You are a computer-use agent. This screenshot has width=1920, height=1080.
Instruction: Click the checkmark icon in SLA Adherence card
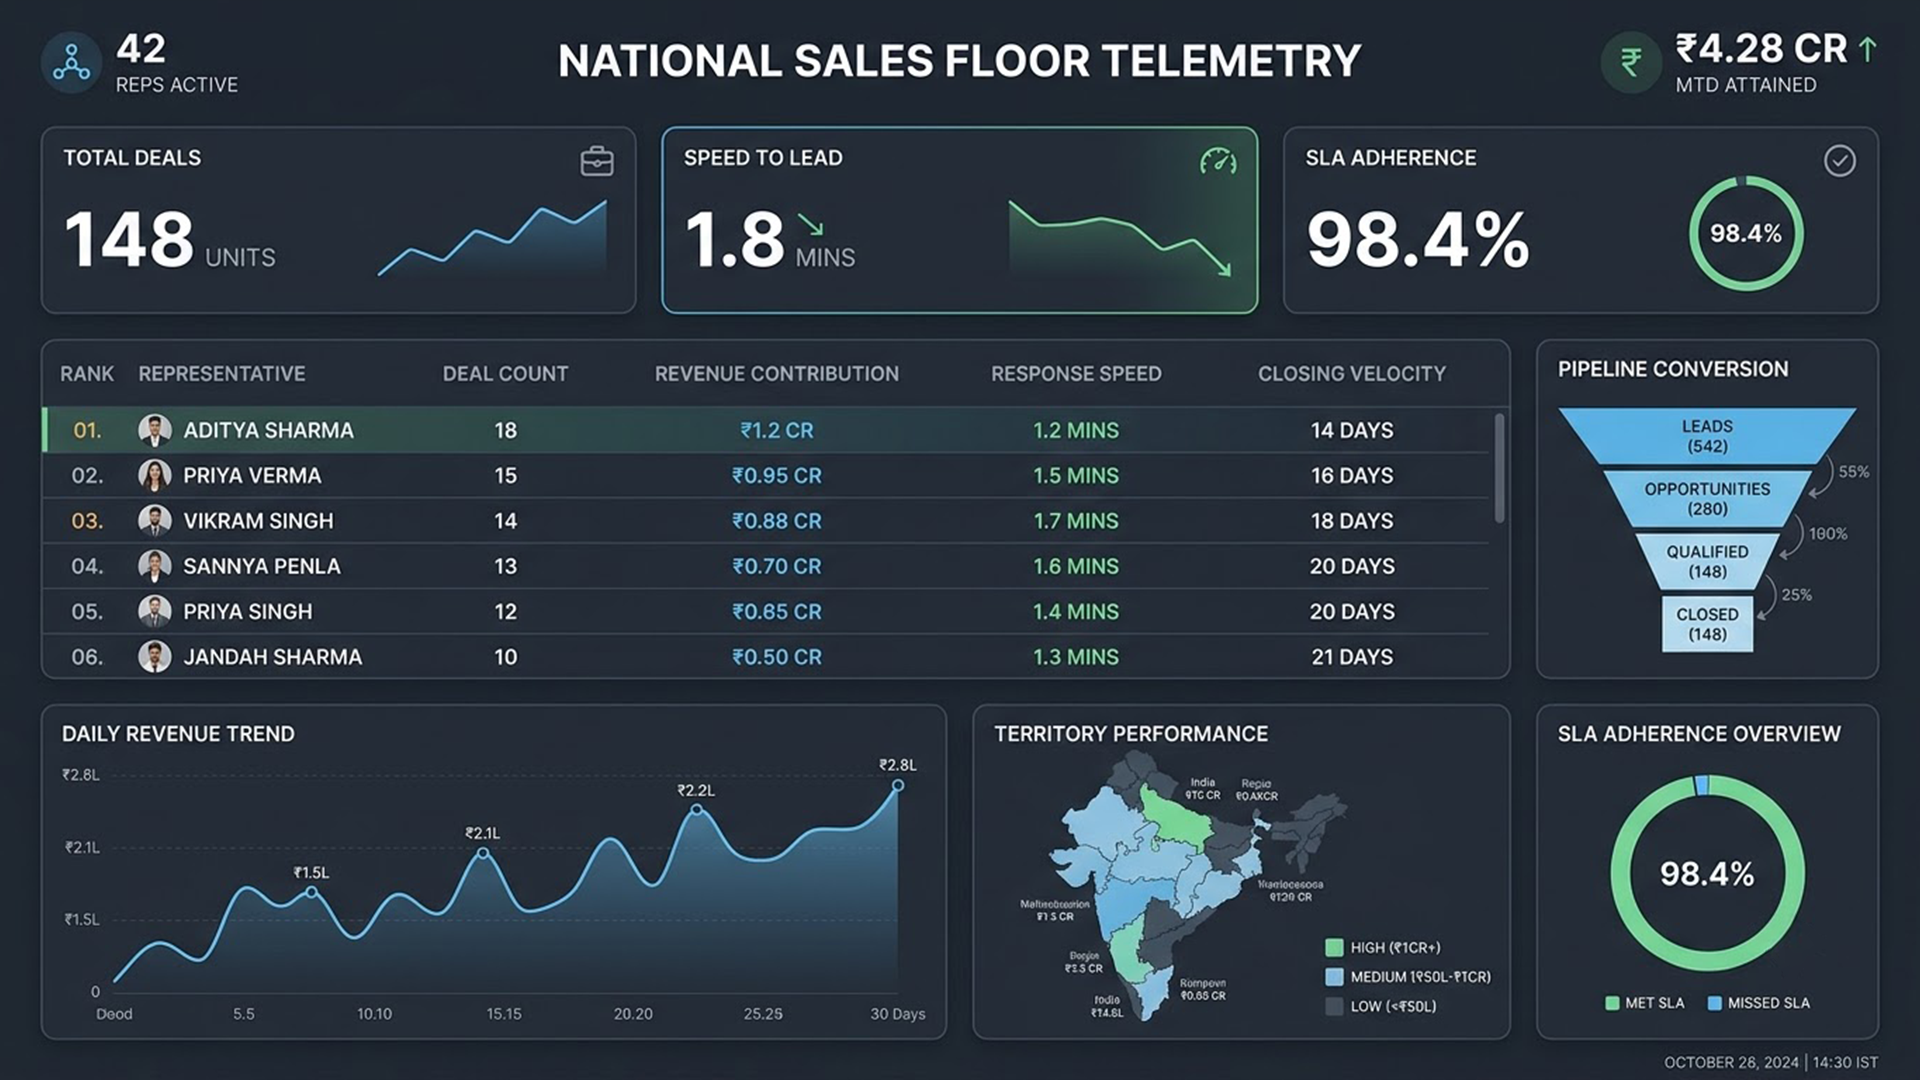coord(1839,161)
